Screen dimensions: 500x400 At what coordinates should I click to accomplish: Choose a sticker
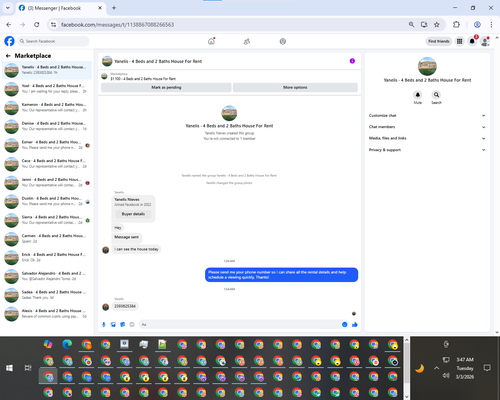123,324
